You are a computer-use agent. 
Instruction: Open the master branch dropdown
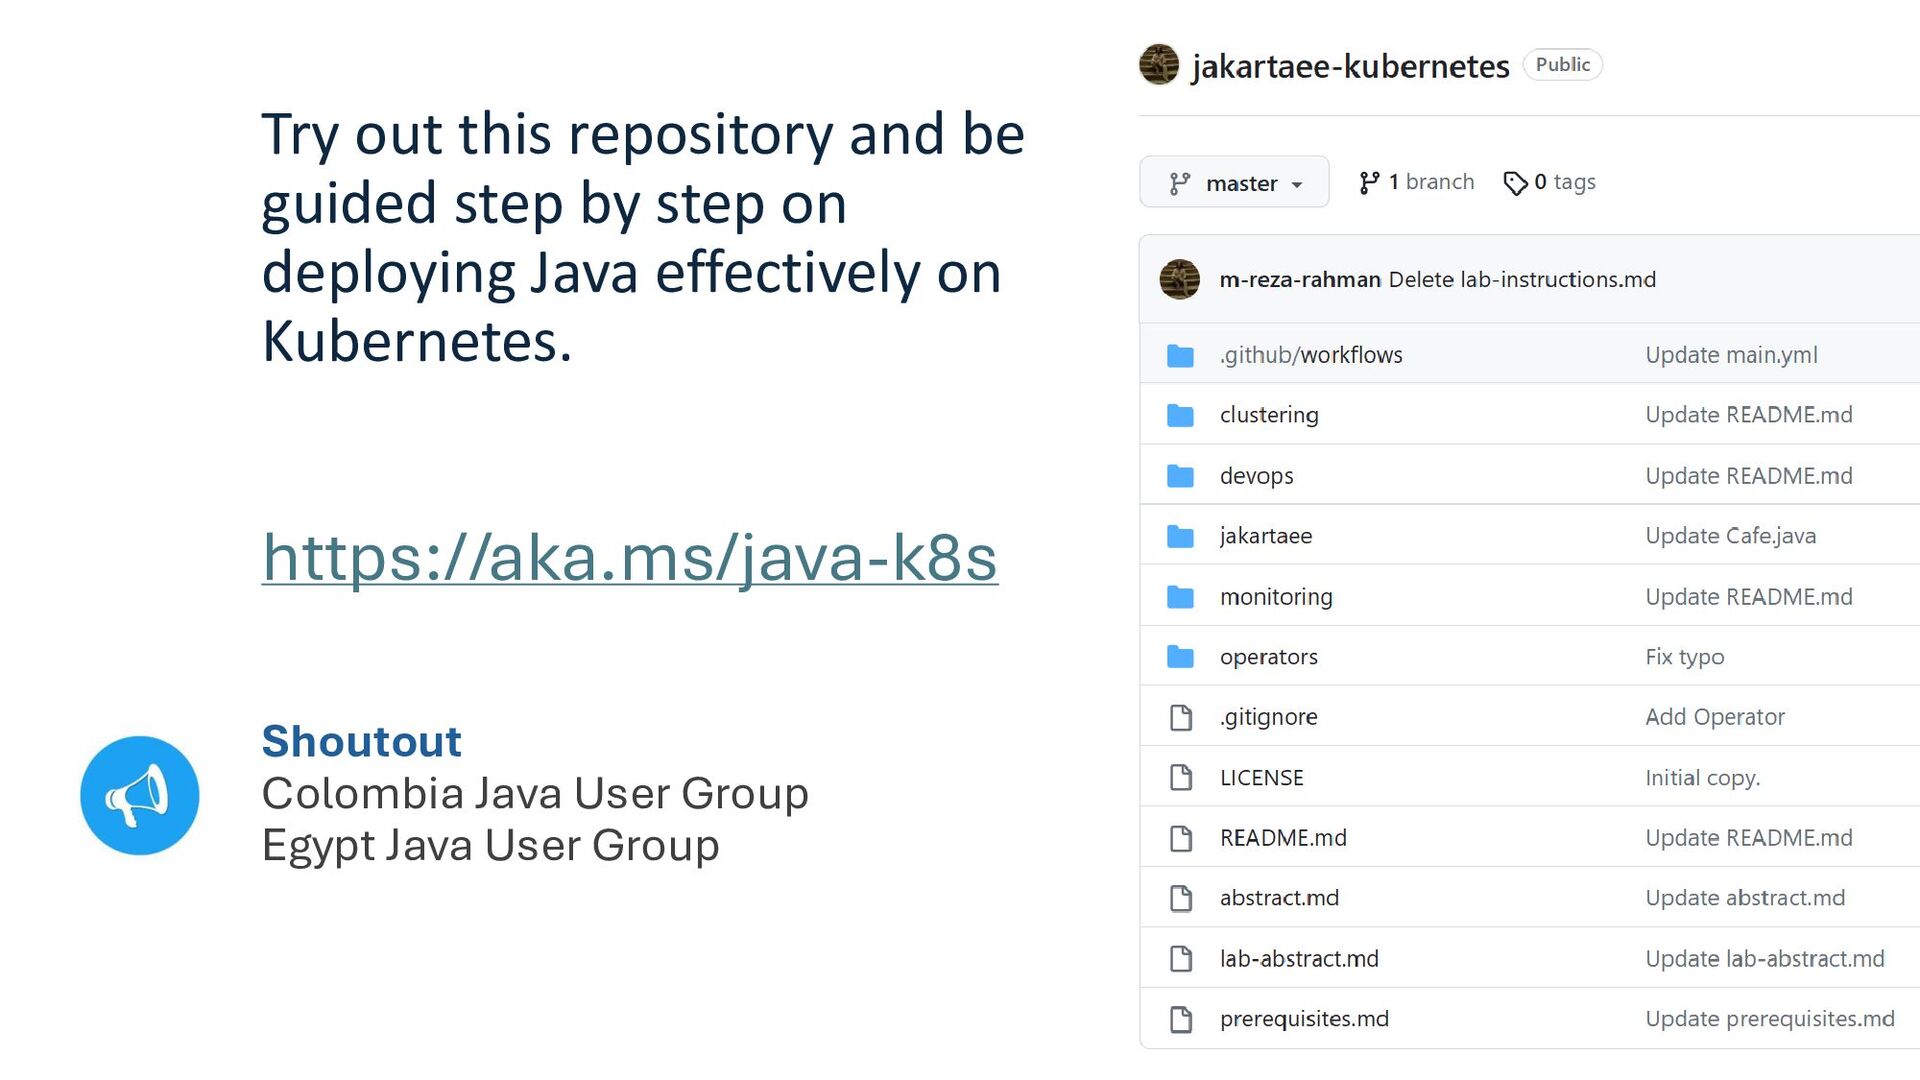point(1234,182)
